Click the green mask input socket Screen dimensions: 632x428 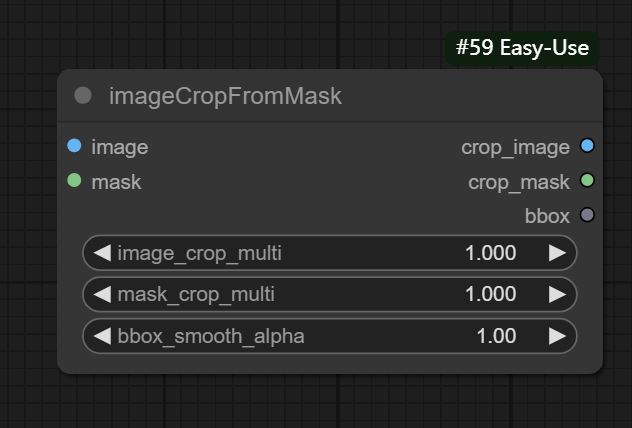[74, 181]
